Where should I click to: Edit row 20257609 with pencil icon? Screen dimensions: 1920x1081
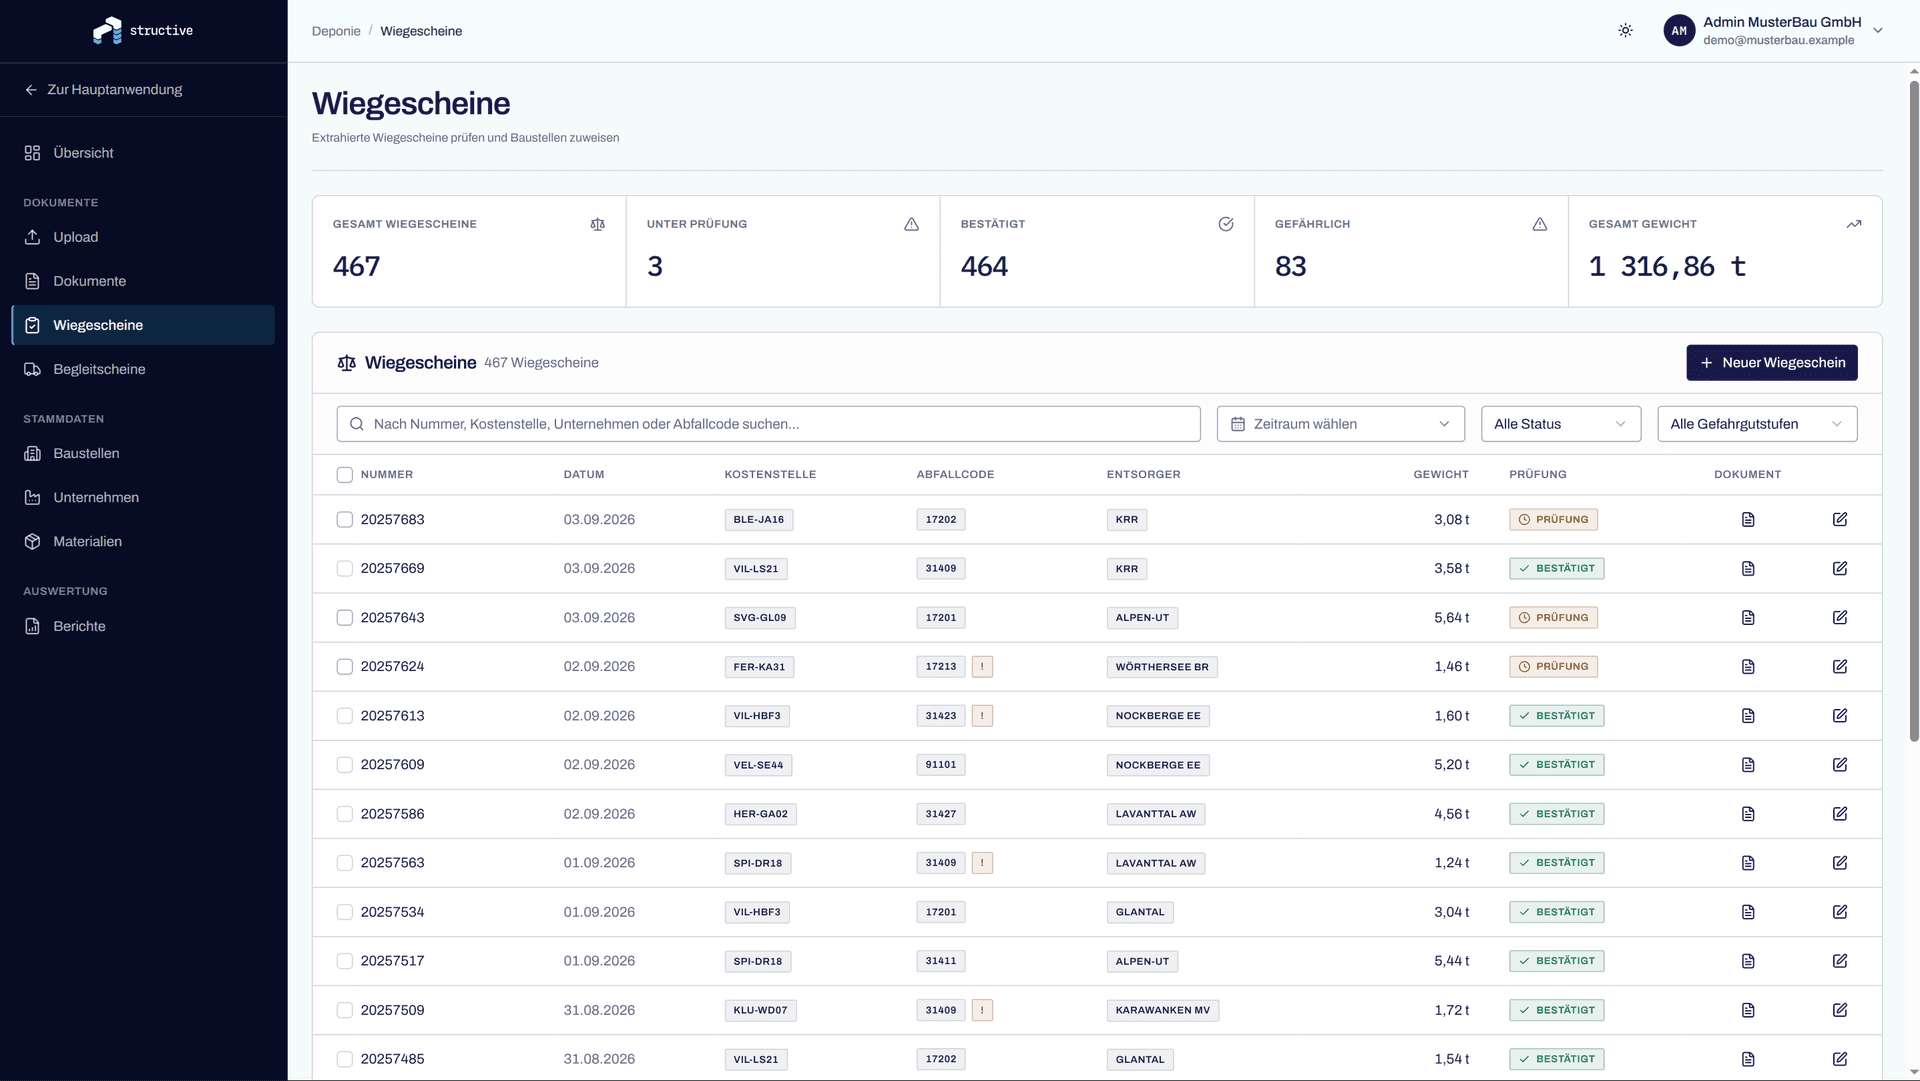click(x=1840, y=765)
